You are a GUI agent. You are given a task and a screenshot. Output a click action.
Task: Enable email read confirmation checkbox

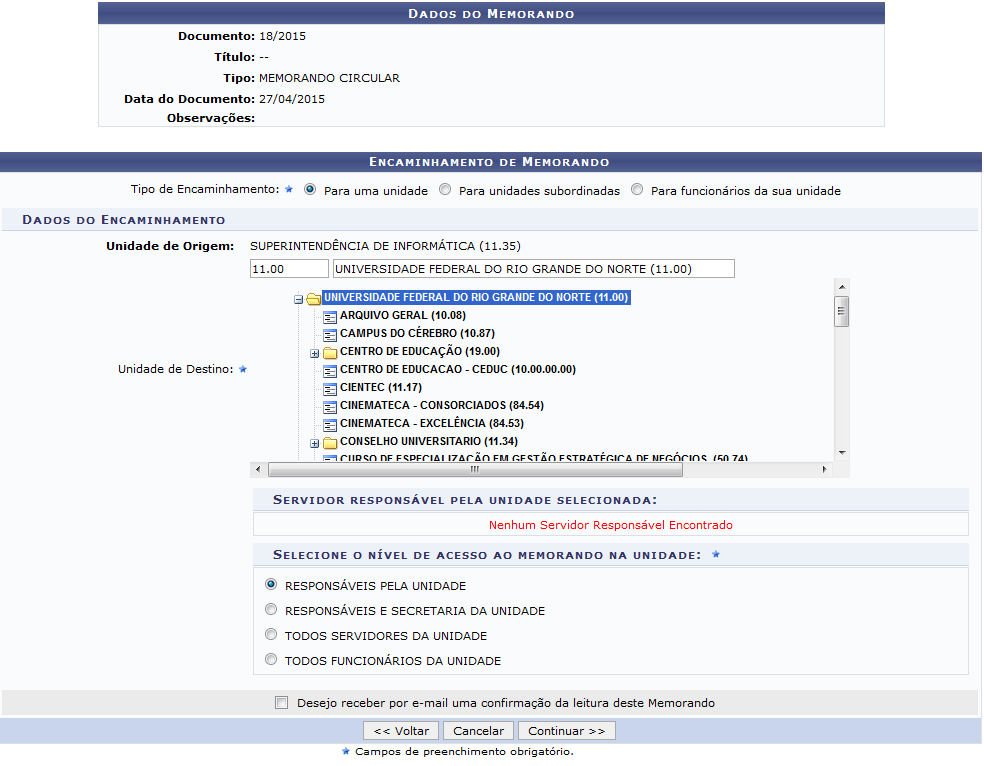point(281,703)
